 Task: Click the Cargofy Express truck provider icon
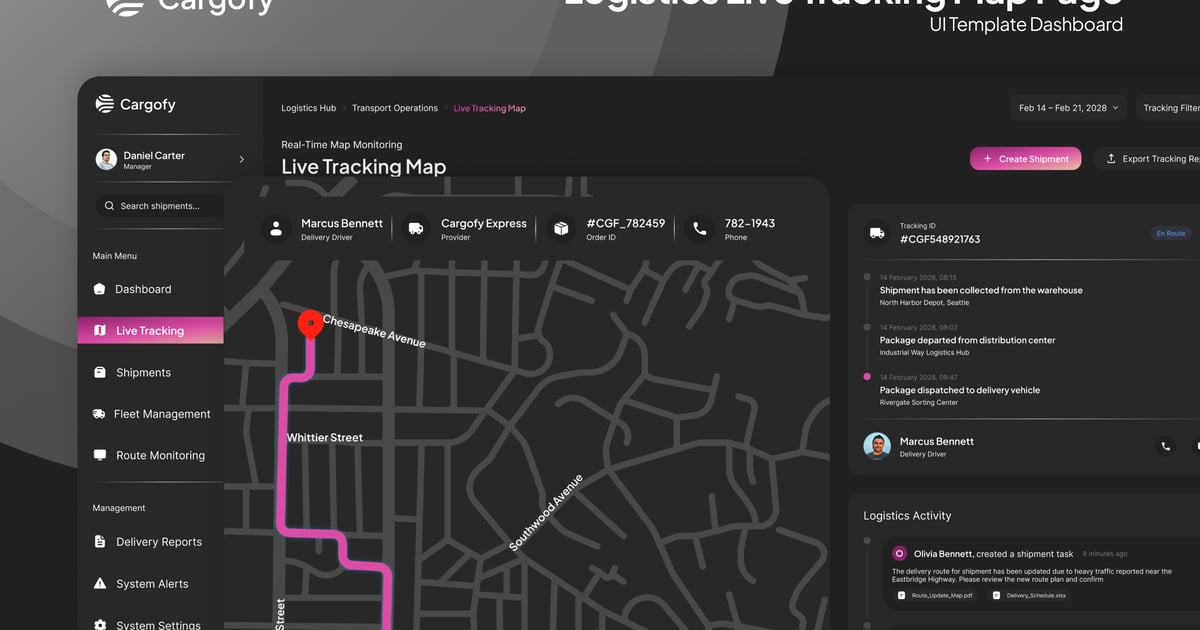pos(416,229)
